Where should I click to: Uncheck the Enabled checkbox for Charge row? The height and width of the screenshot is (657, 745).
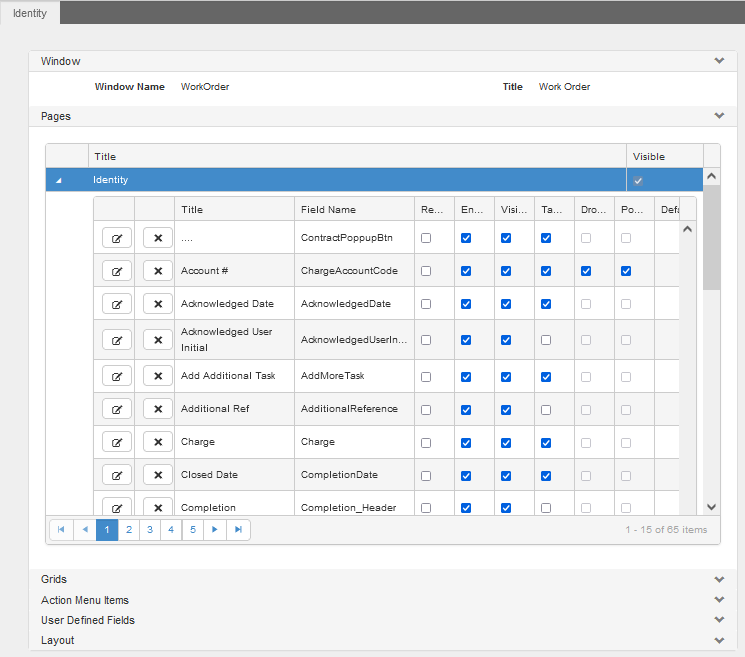[x=466, y=441]
